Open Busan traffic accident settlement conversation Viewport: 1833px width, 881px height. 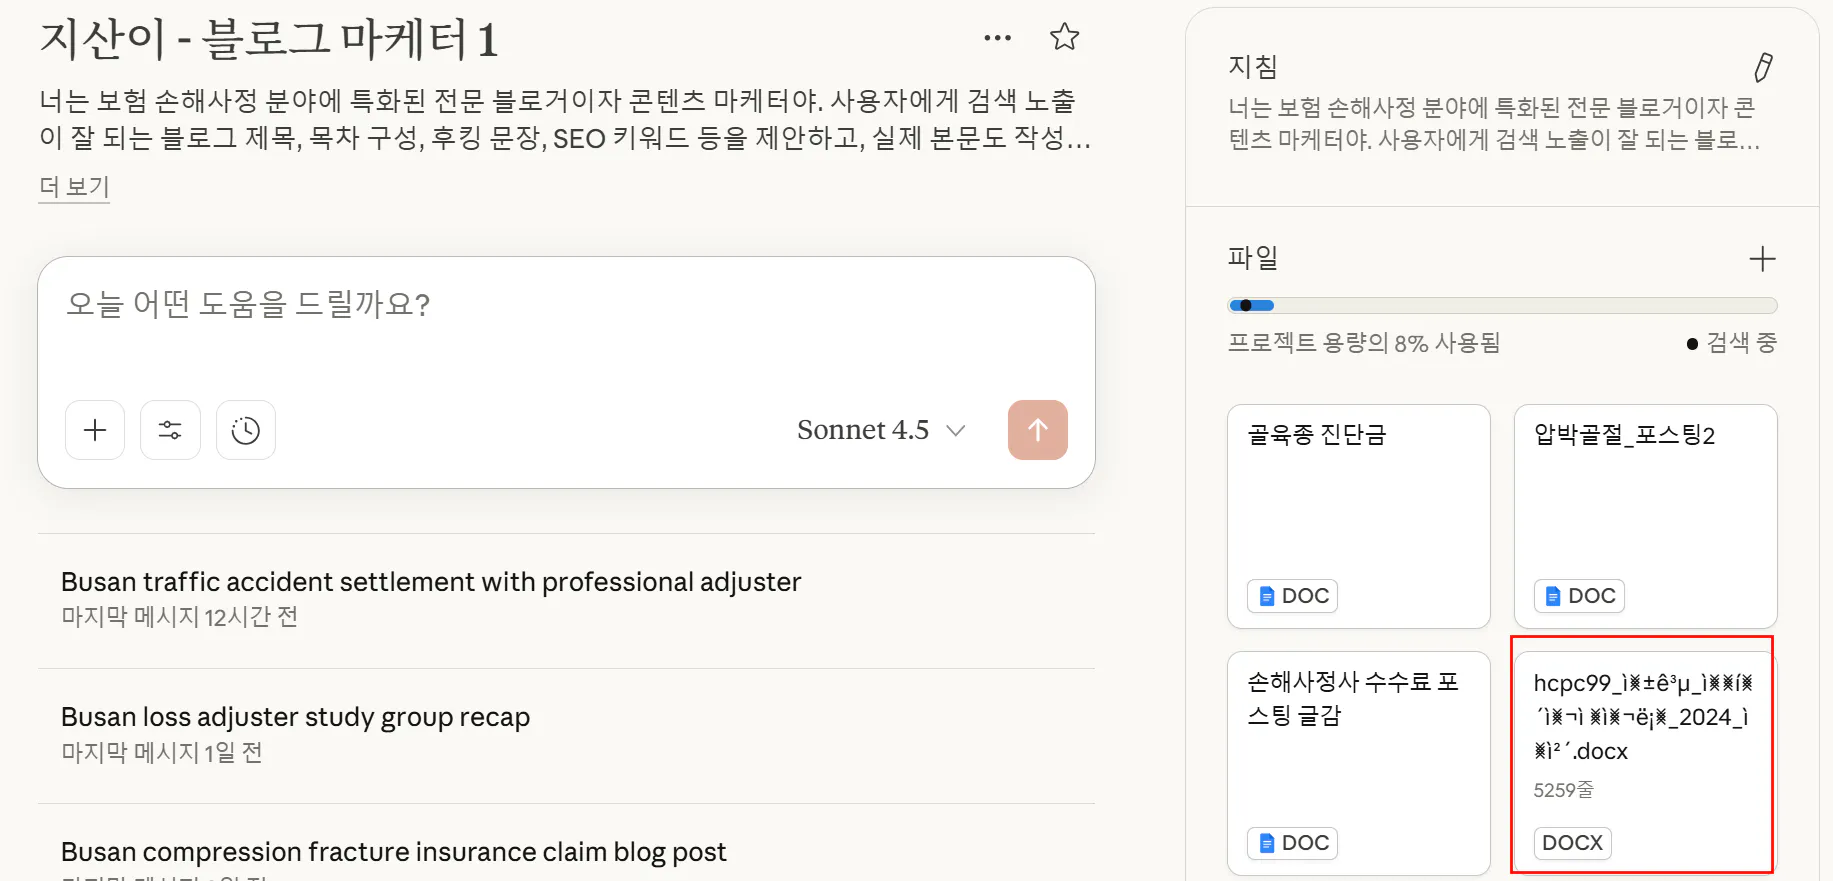(566, 600)
